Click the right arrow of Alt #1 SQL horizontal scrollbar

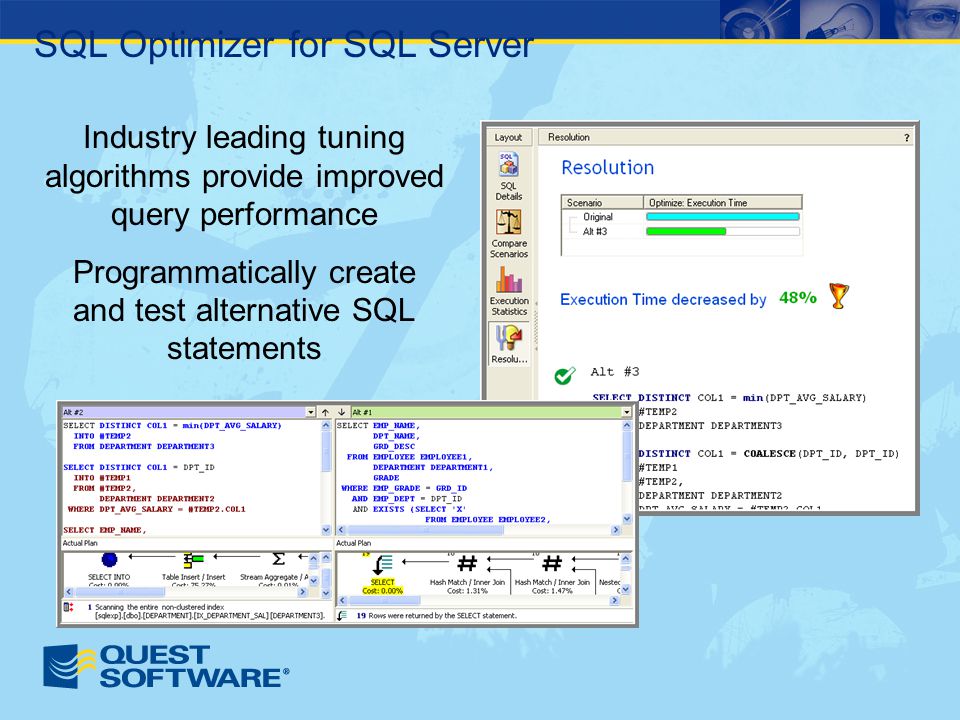(616, 530)
